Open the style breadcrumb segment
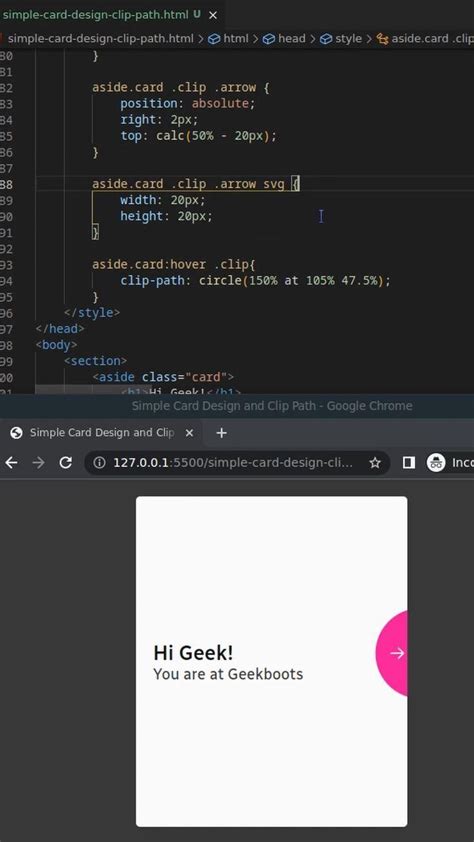 [341, 39]
